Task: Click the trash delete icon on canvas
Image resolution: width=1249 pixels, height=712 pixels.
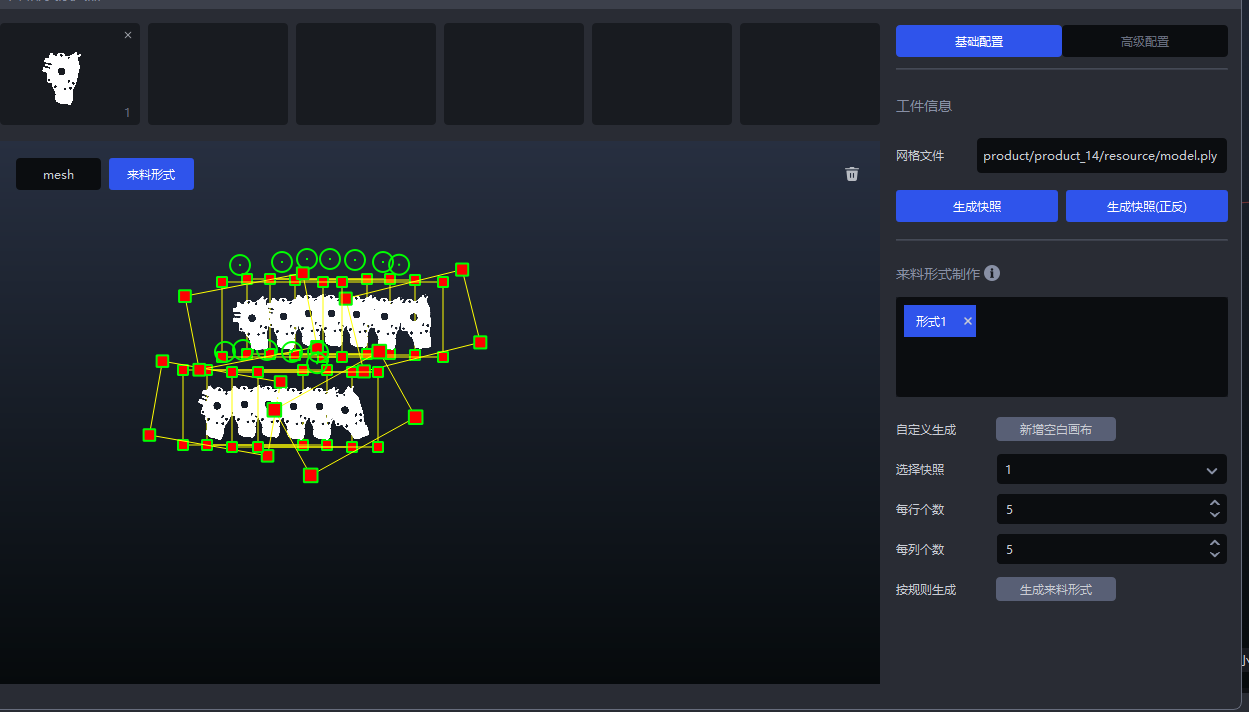Action: coord(852,174)
